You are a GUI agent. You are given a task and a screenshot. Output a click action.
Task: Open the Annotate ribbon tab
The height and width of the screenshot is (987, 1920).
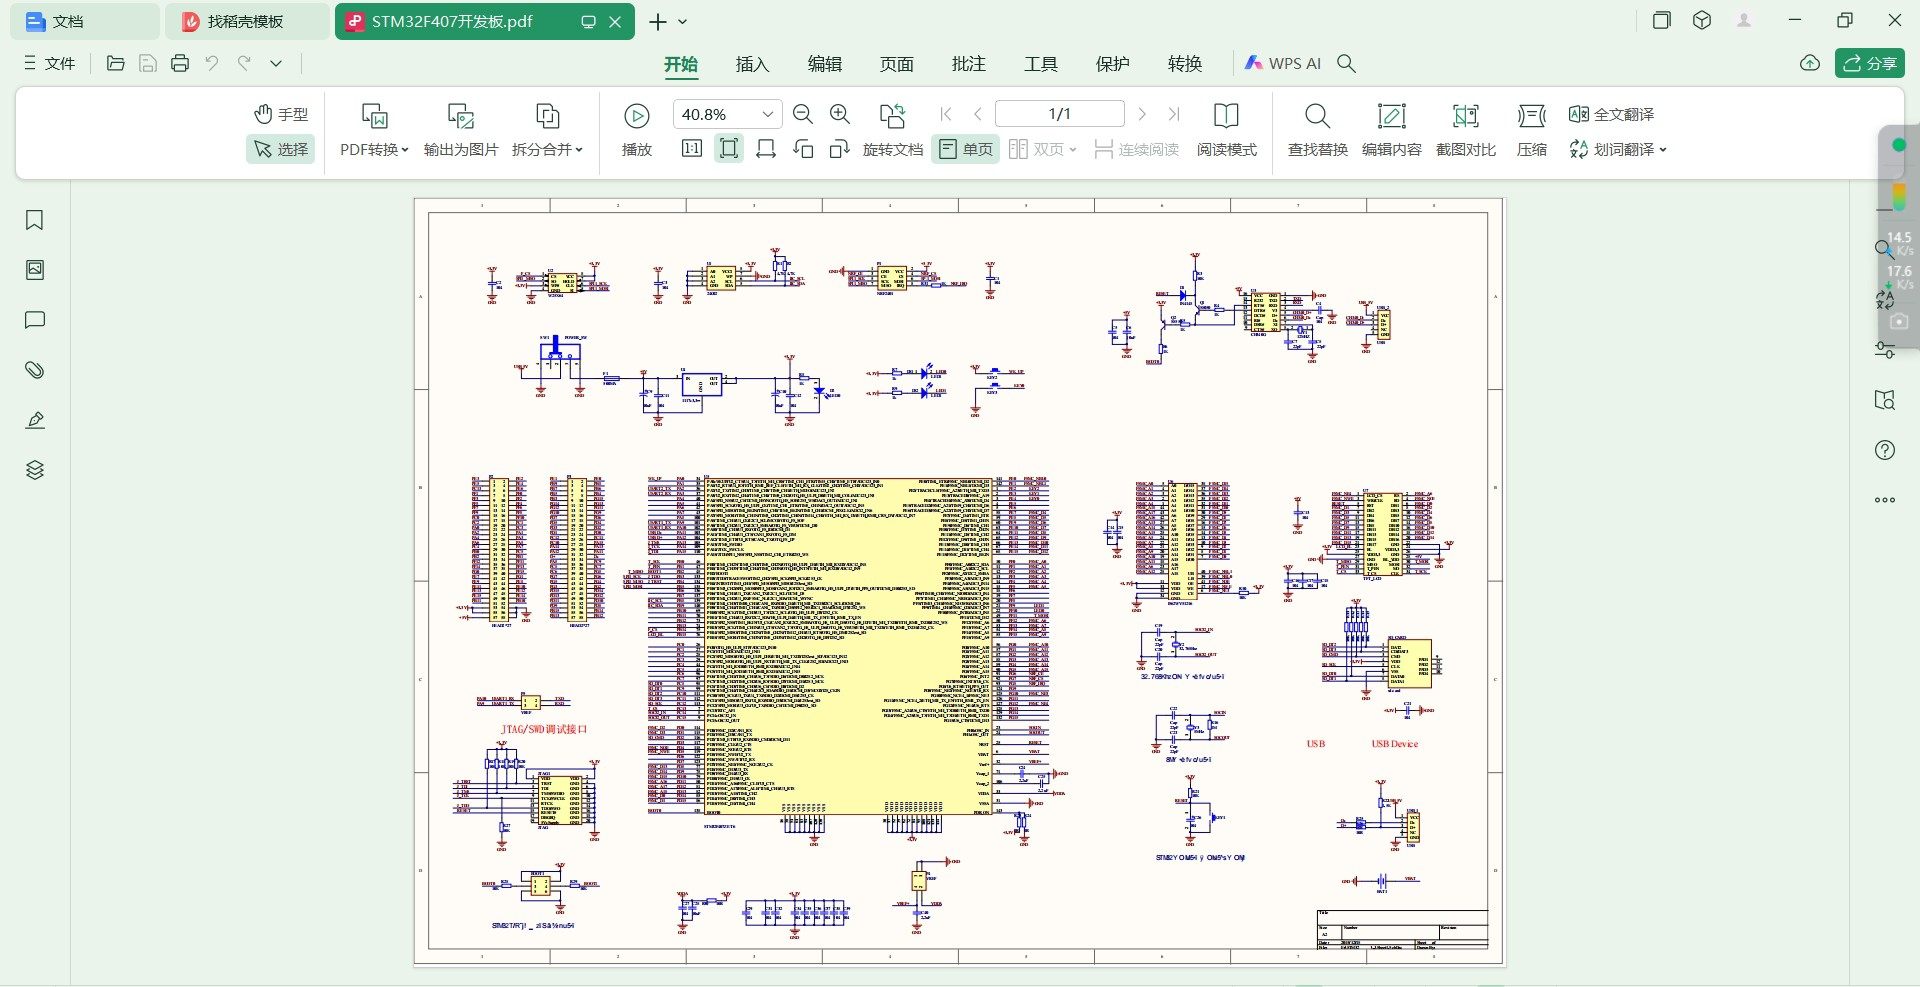[968, 64]
